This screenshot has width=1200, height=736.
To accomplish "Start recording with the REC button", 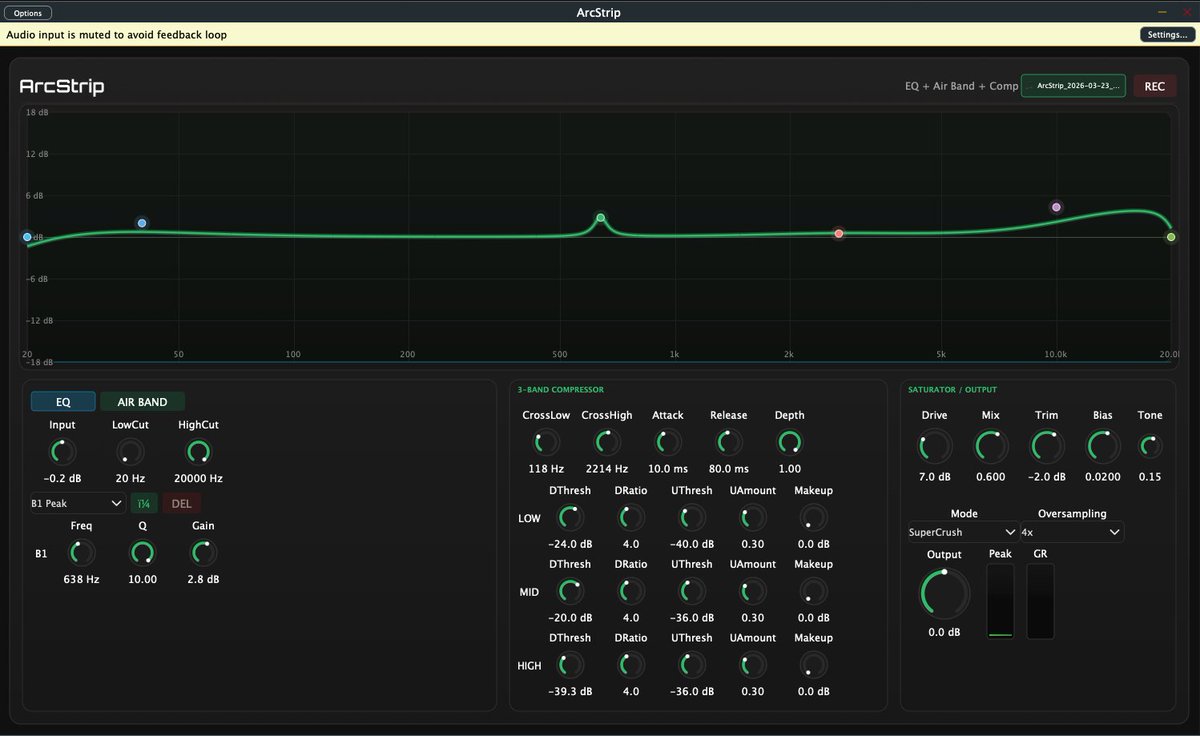I will [x=1154, y=86].
